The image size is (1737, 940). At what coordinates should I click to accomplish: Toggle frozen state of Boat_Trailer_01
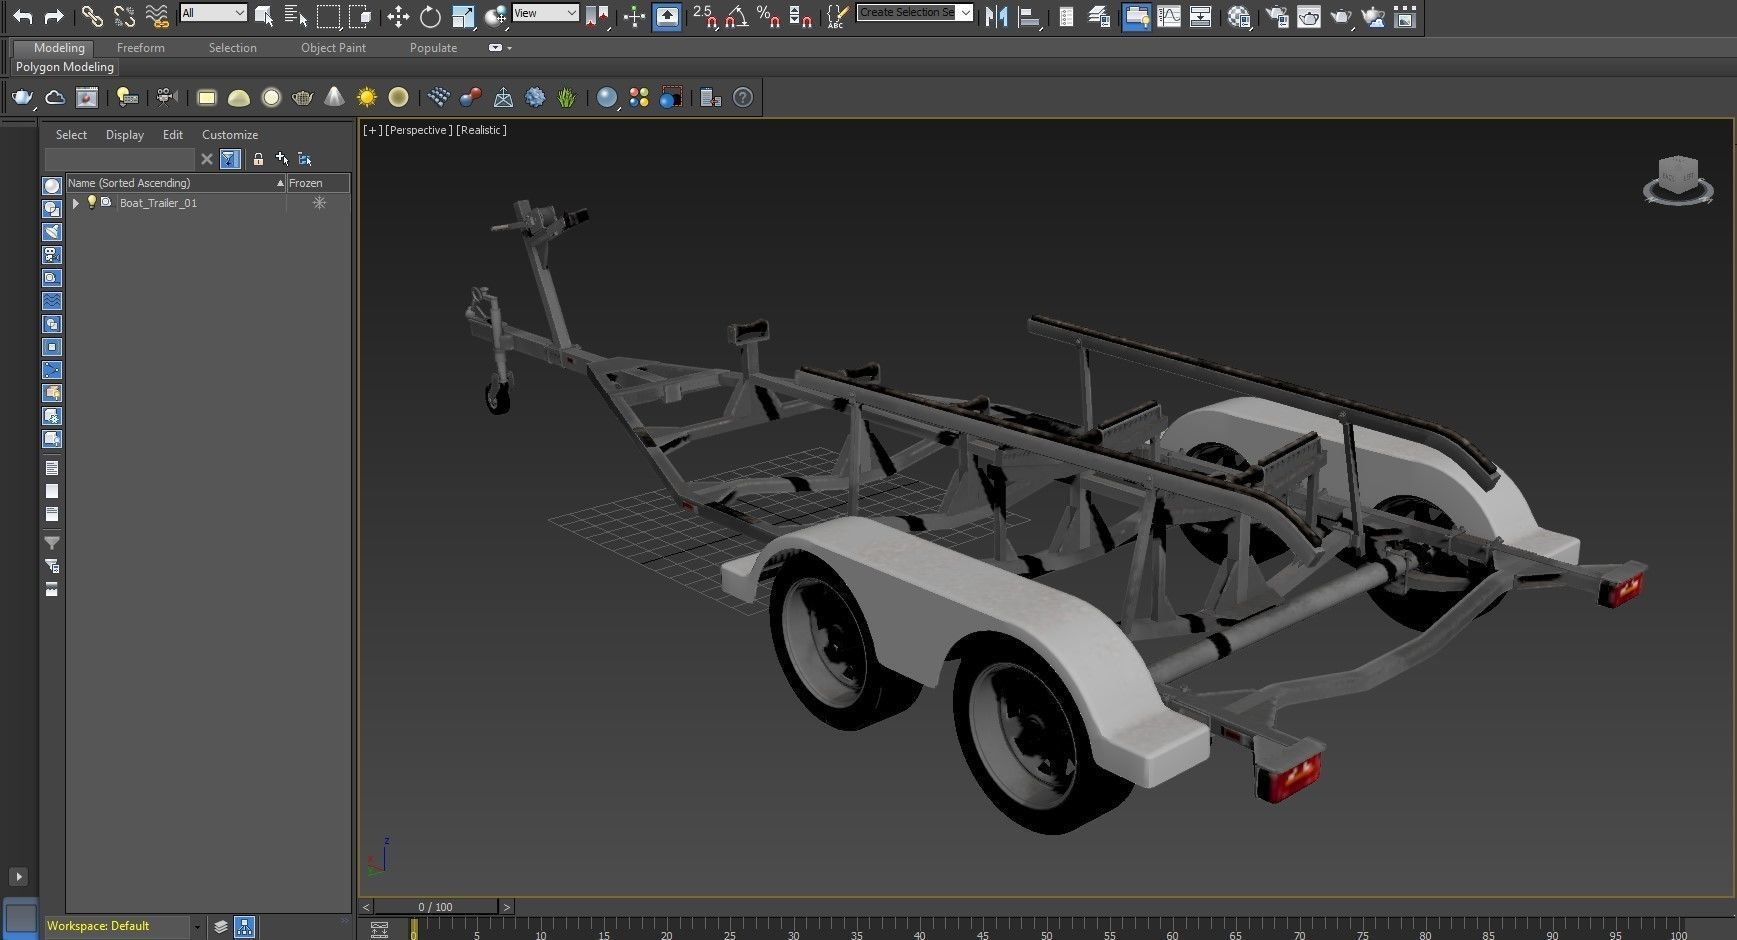(319, 203)
